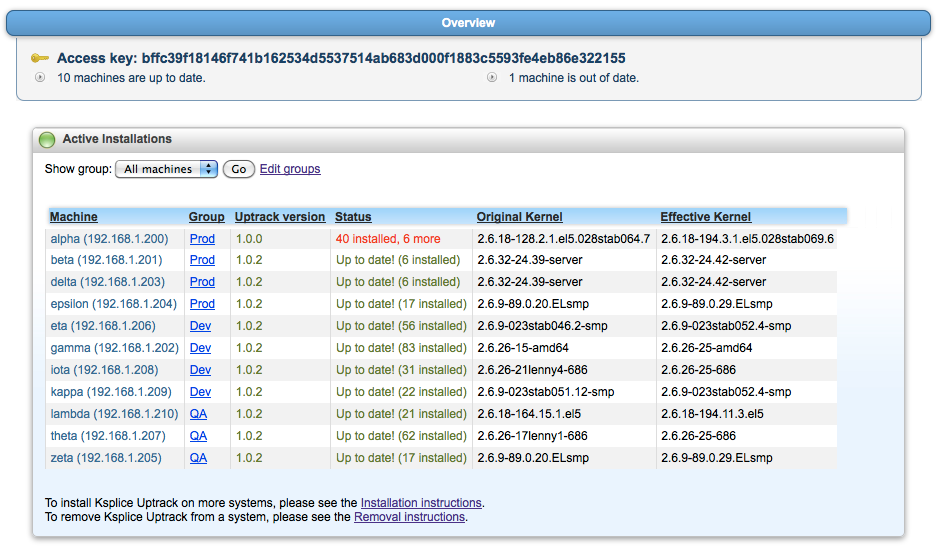Open the eta (192.168.1.206) machine
The width and height of the screenshot is (938, 551).
[103, 326]
